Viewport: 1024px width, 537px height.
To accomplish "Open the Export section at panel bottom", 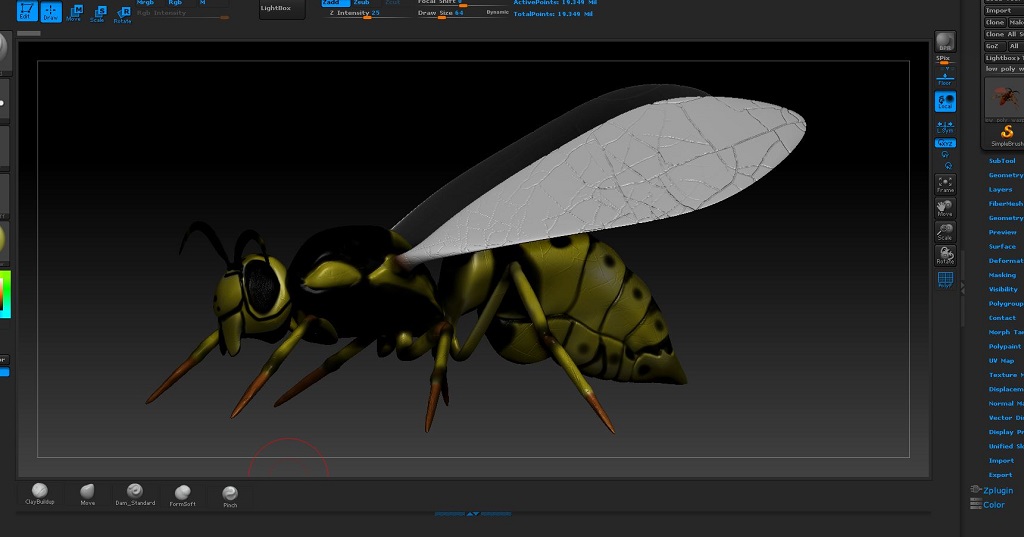I will [1000, 475].
